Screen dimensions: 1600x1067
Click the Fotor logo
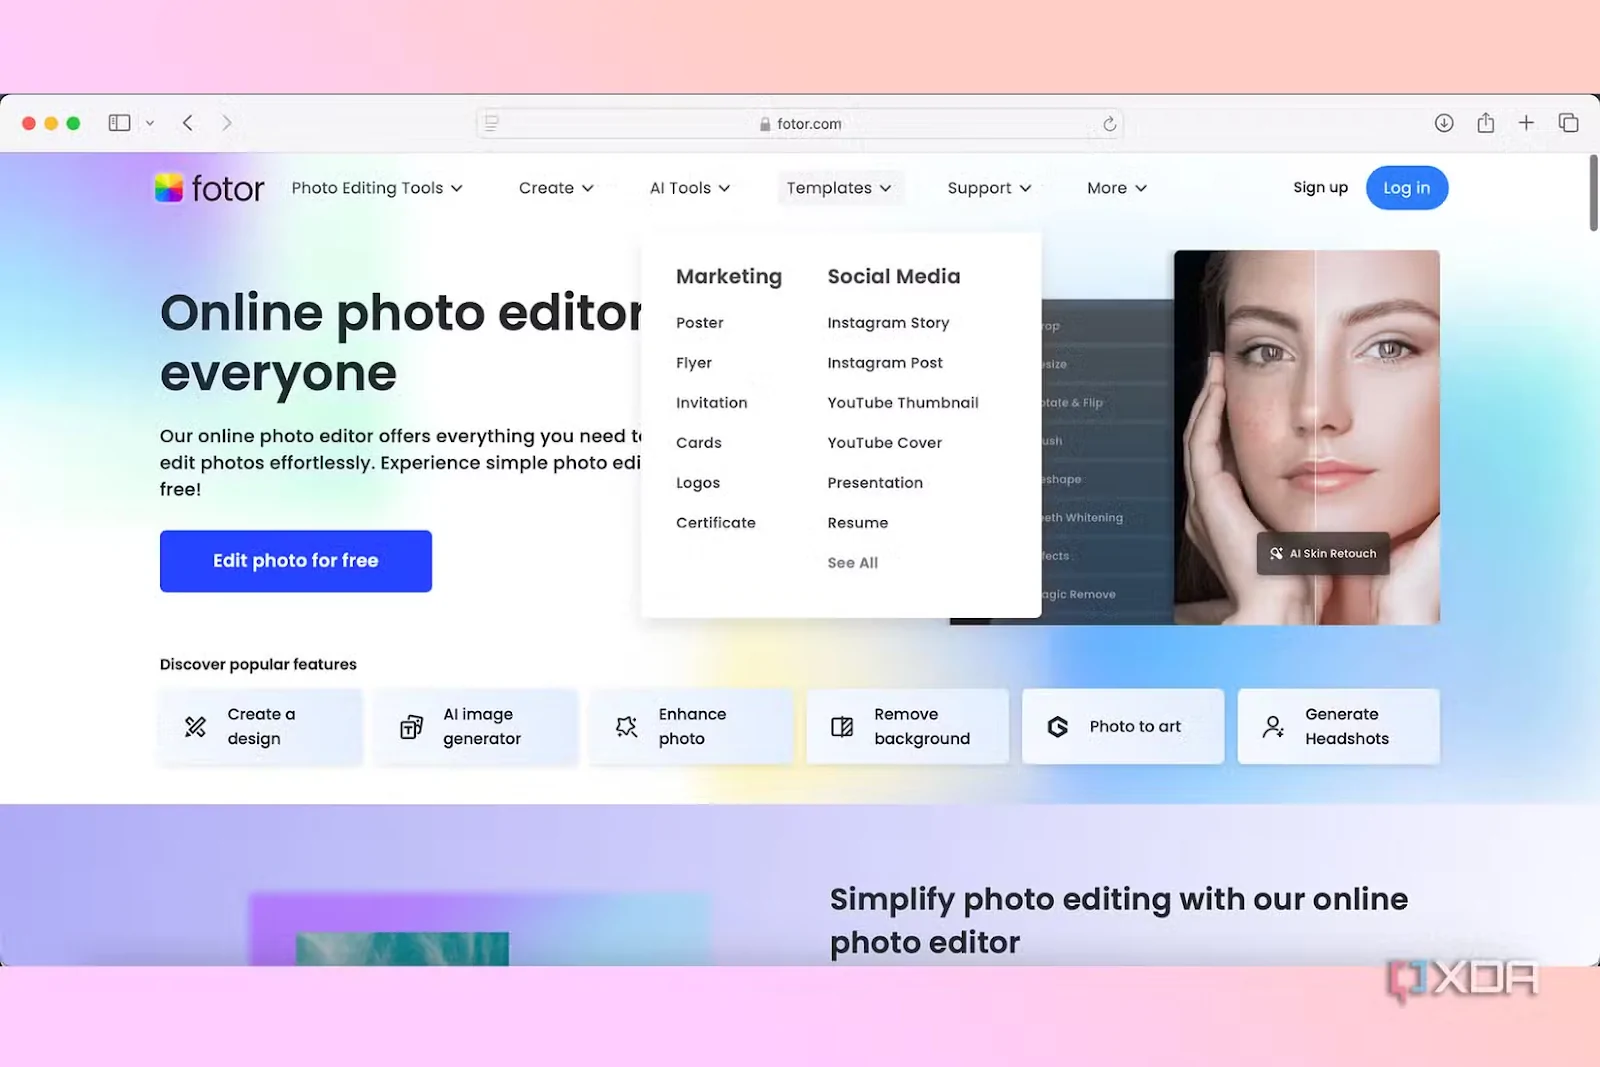pyautogui.click(x=208, y=187)
